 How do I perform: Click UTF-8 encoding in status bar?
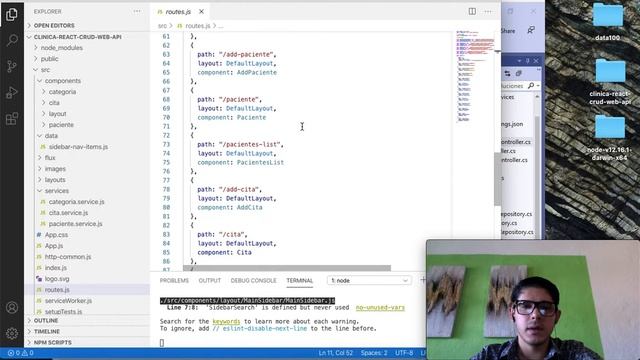404,353
